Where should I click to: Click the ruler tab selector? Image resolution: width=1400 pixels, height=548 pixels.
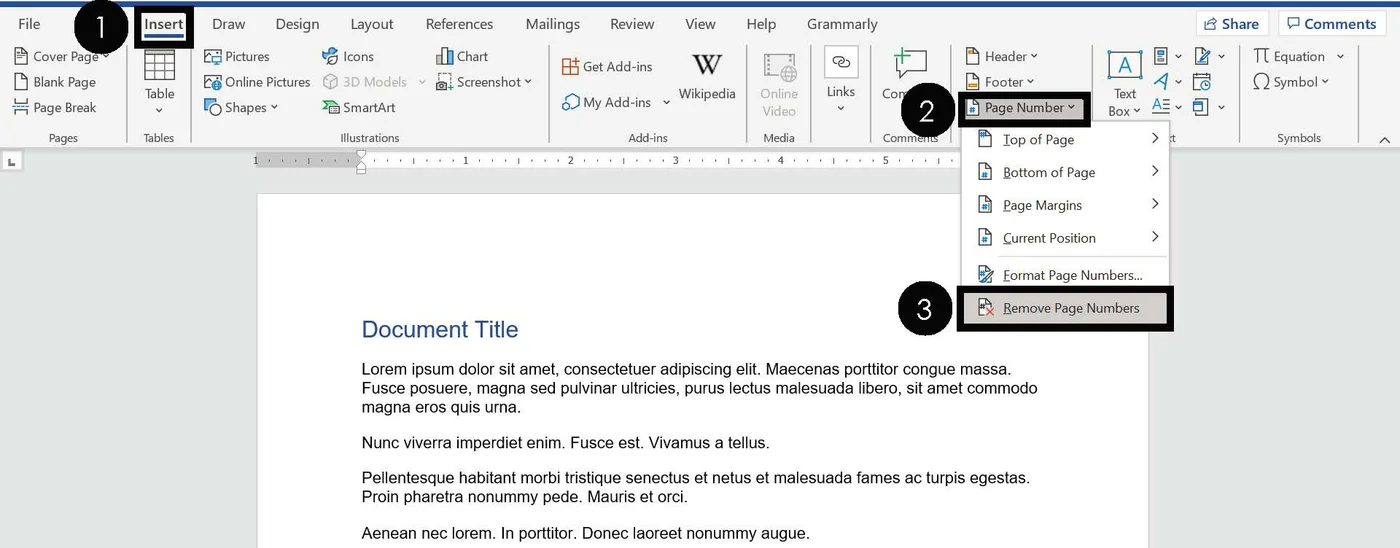11,161
